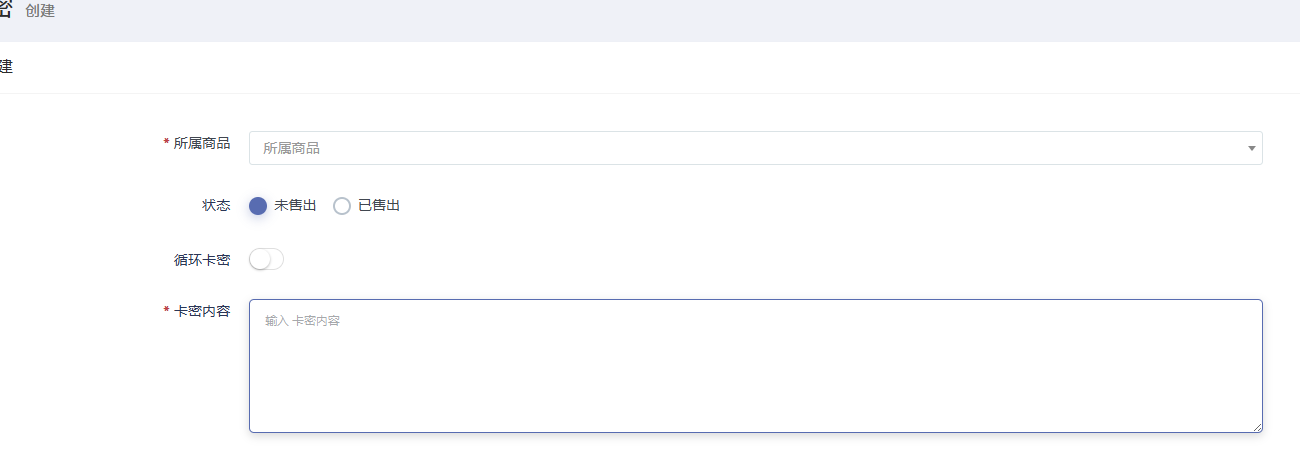
Task: Click the 所属商品 field label
Action: coord(202,143)
